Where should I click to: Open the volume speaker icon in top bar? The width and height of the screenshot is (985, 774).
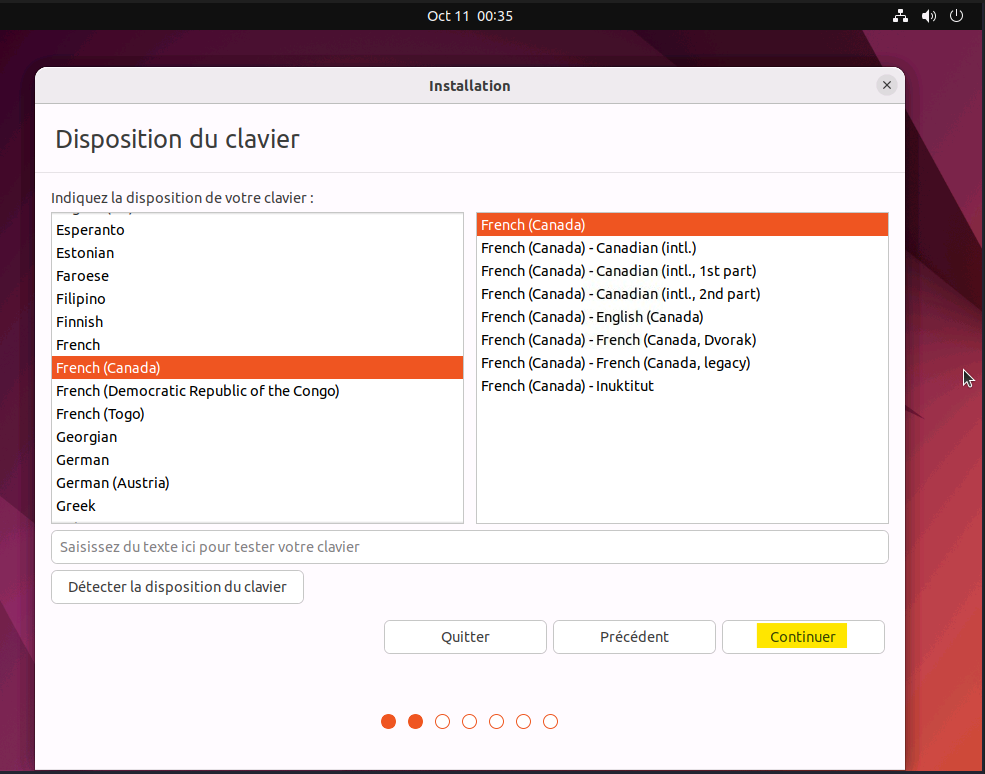point(928,16)
